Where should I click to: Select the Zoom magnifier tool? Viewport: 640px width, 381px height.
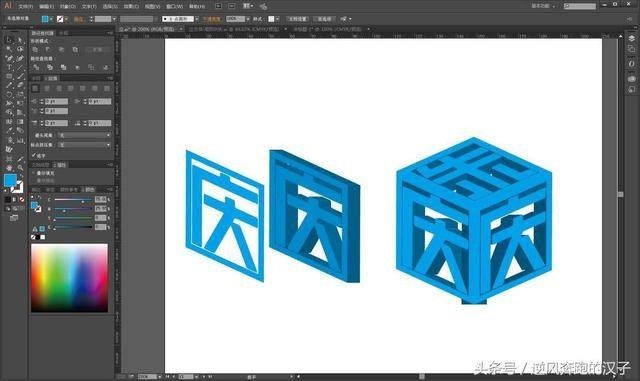click(20, 168)
